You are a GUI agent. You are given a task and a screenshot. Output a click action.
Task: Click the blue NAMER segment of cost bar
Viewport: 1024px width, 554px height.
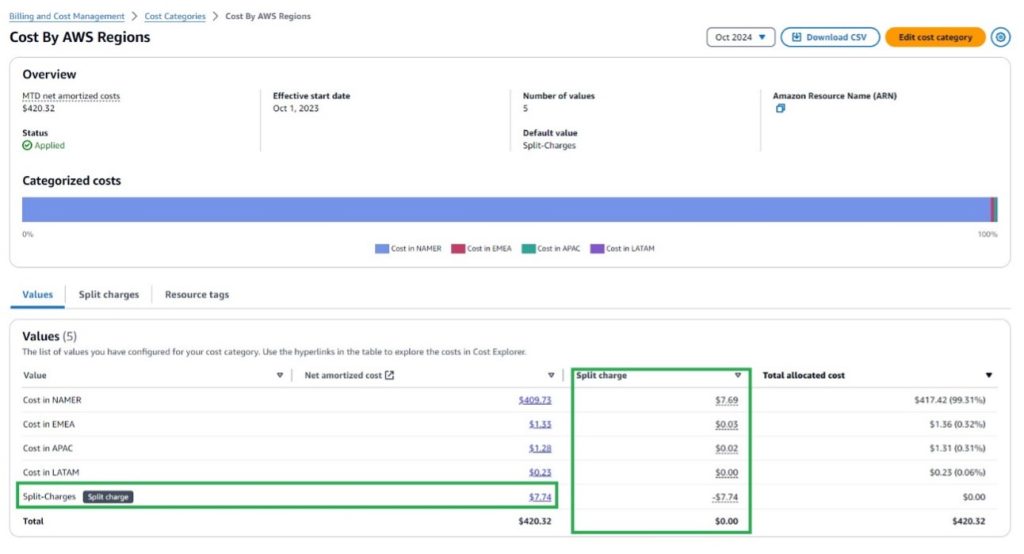(506, 210)
